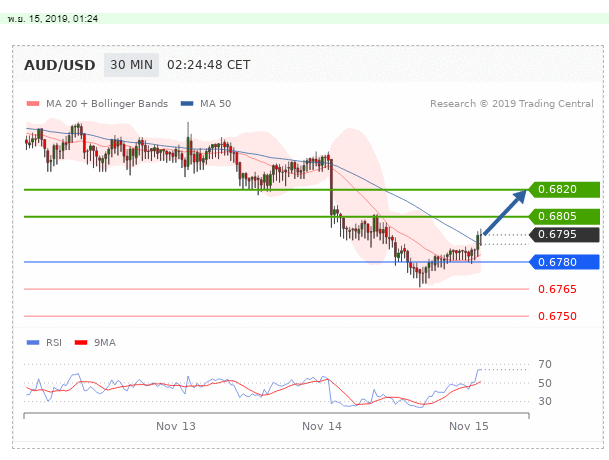This screenshot has height=460, width=609.
Task: Click the RSI 30 axis label
Action: point(545,401)
